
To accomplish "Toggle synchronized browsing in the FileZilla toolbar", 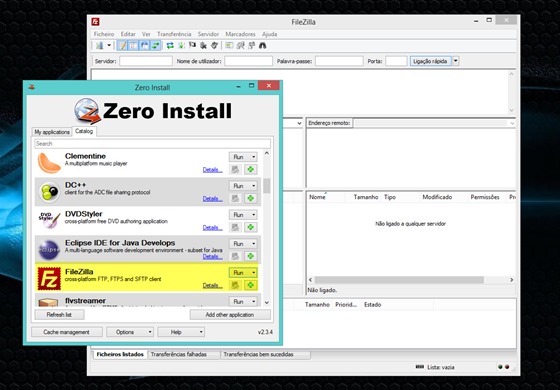I will (x=251, y=45).
